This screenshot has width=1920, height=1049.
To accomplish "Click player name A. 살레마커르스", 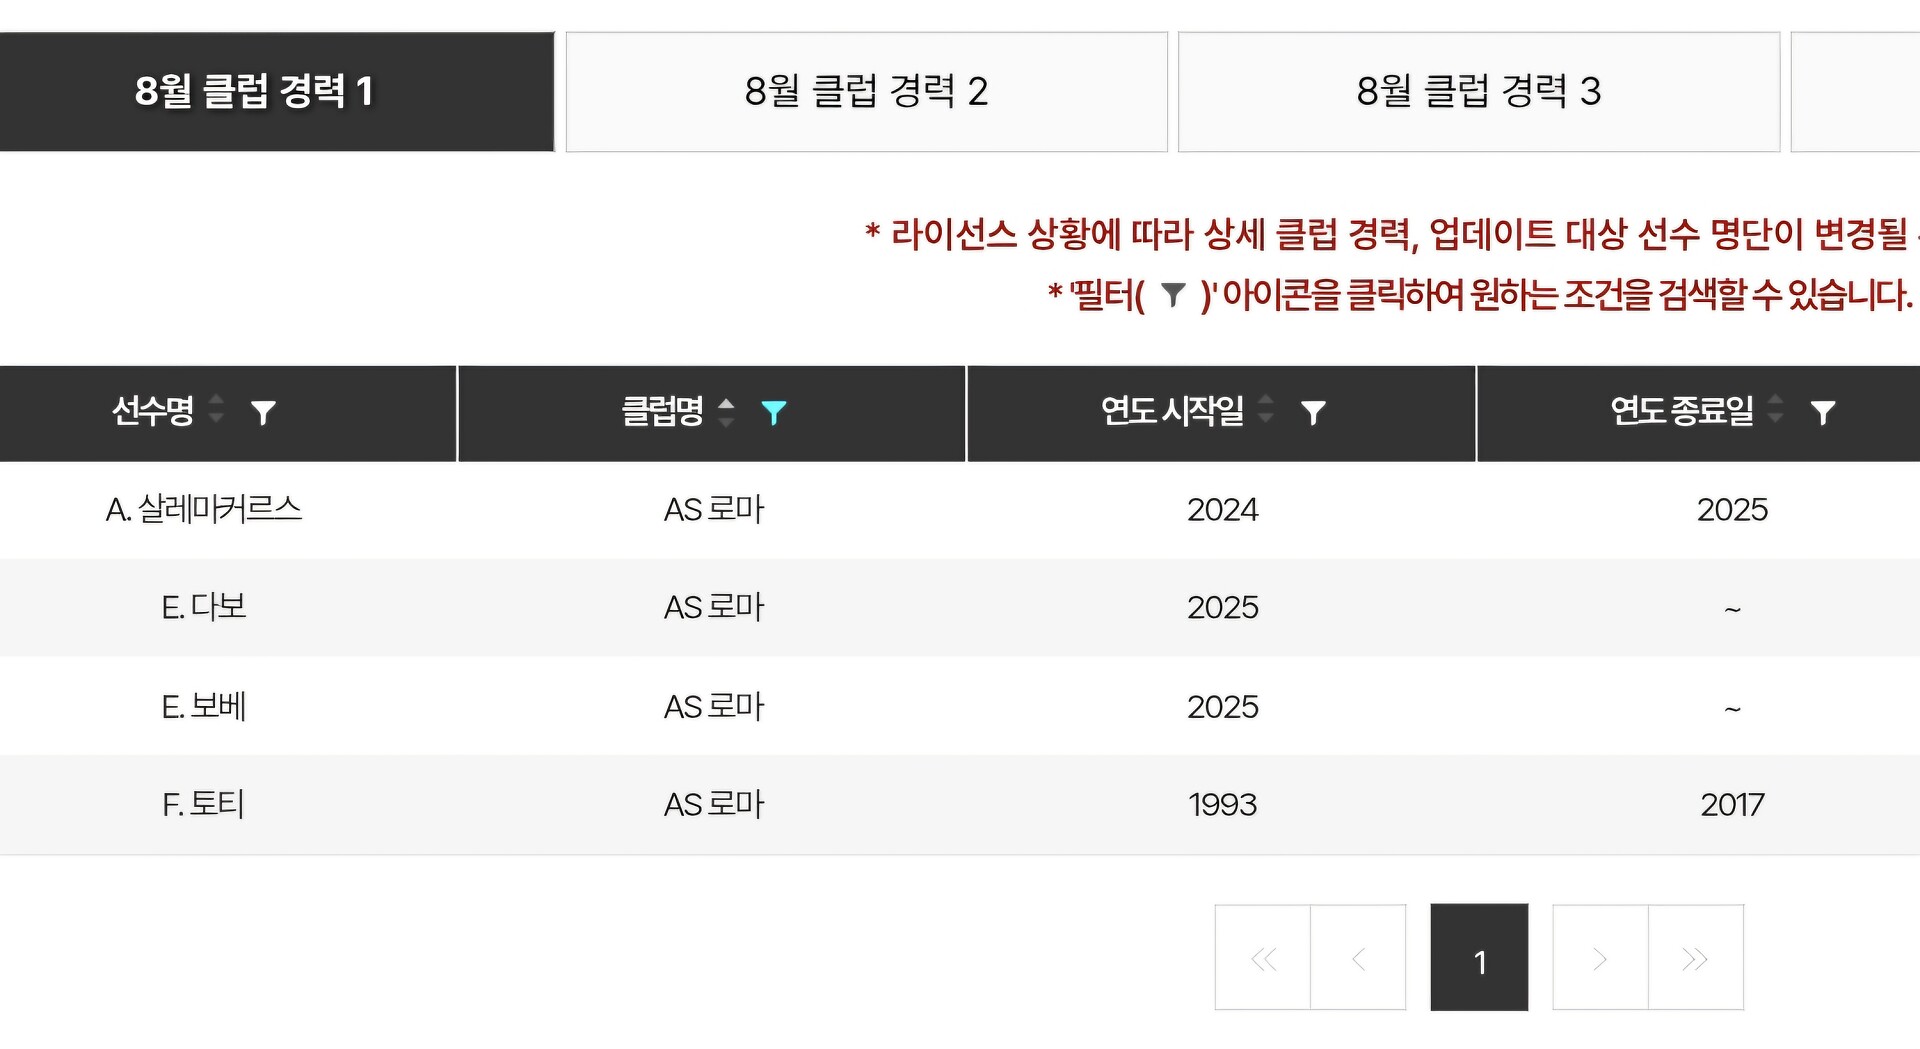I will 204,510.
